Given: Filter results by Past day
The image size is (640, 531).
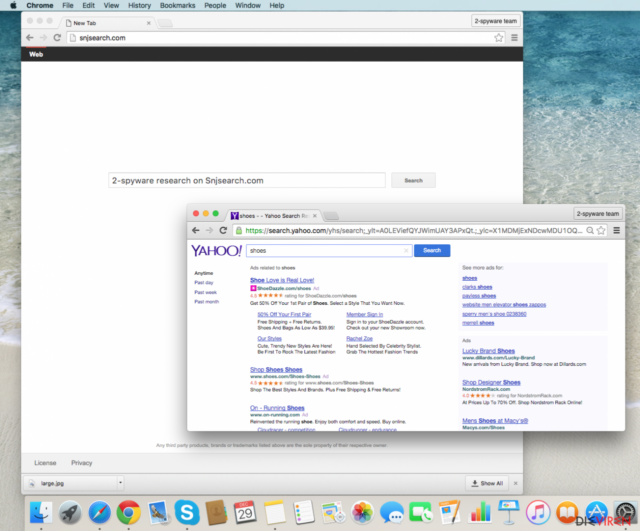Looking at the screenshot, I should pos(204,282).
